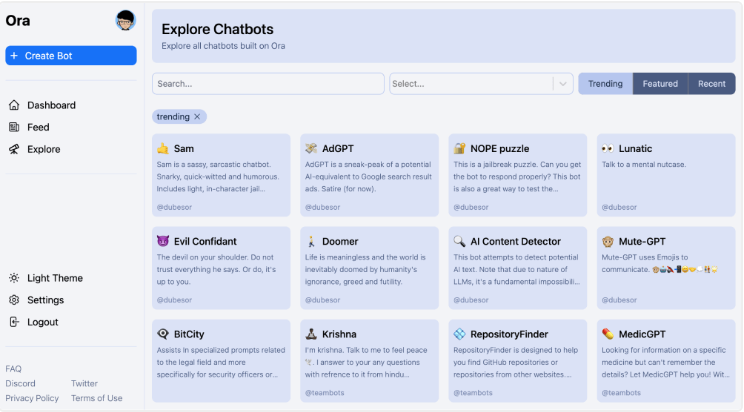The image size is (744, 412).
Task: Remove the trending filter tag
Action: pos(197,117)
